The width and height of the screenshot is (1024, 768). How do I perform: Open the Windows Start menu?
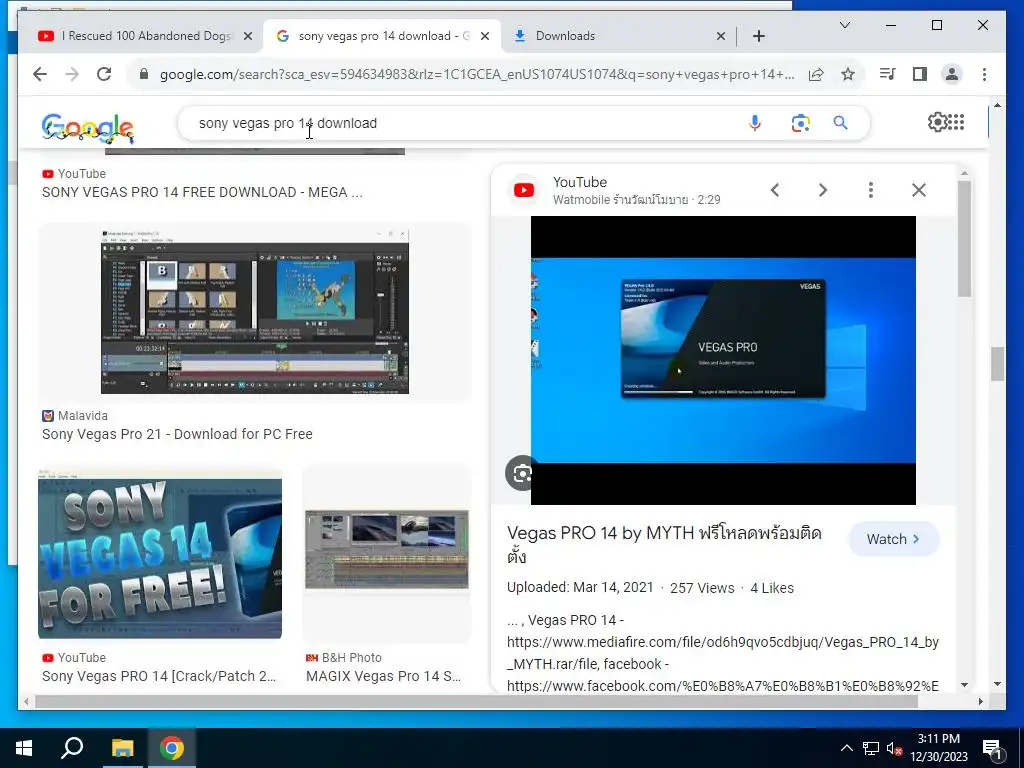pyautogui.click(x=24, y=748)
